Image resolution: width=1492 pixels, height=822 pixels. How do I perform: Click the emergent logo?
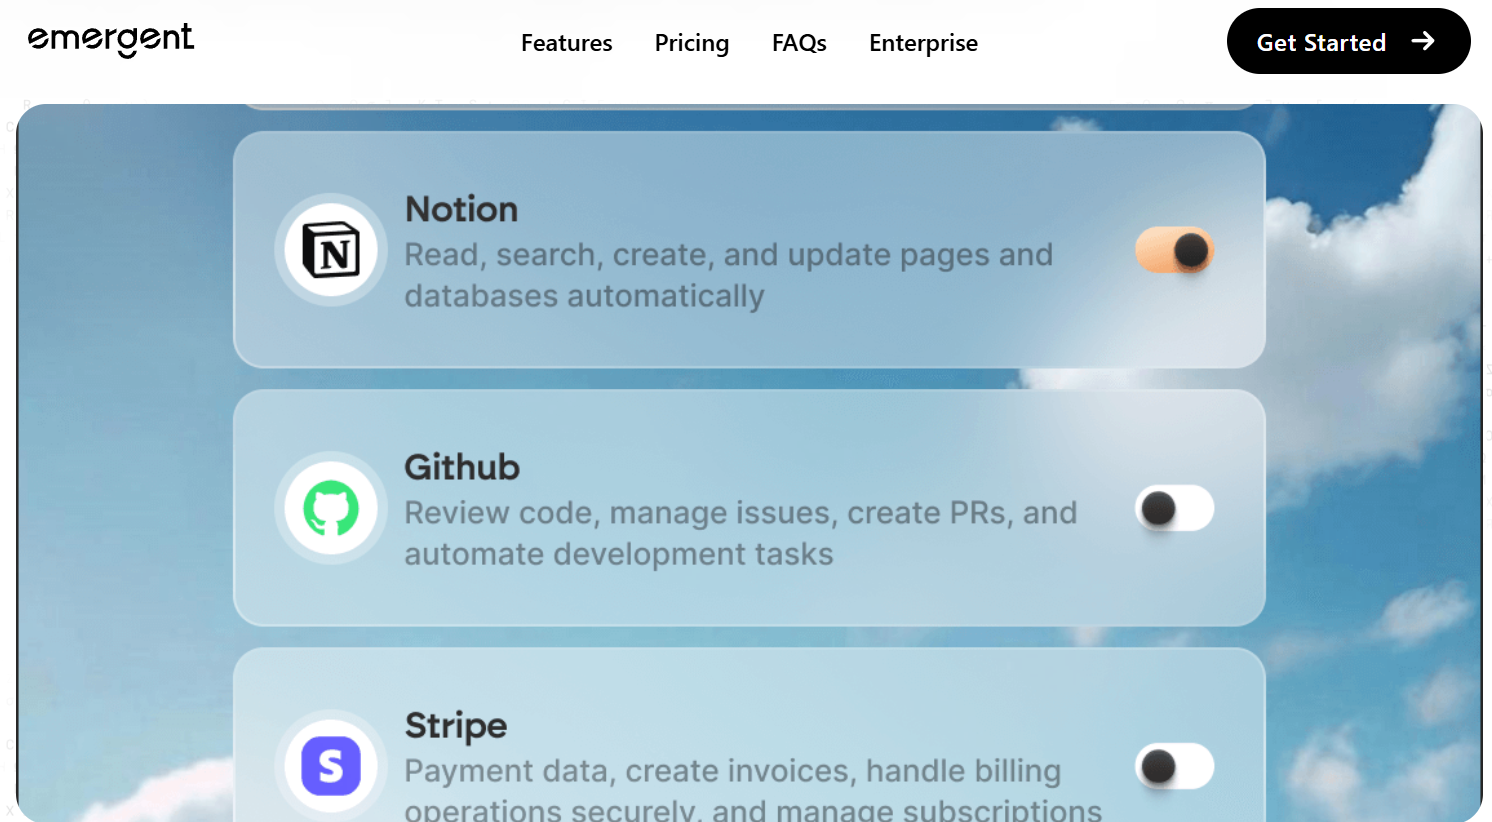pos(111,40)
